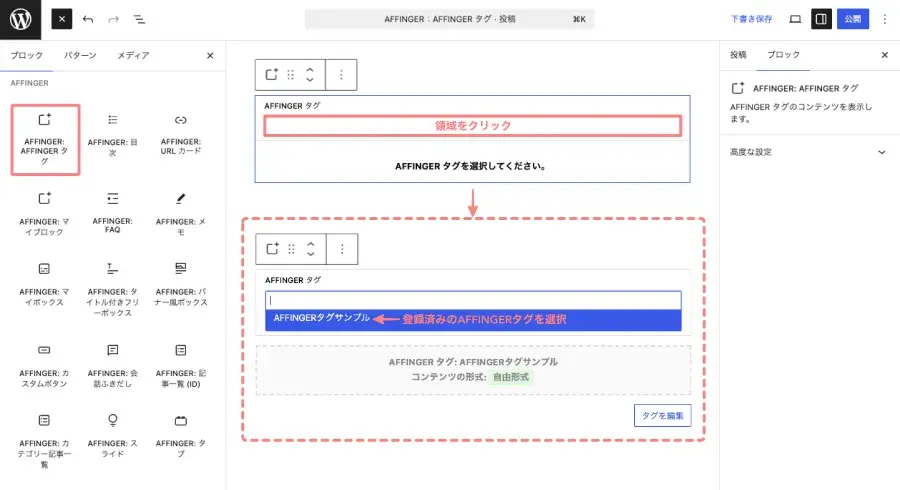Screen dimensions: 900x490
Task: Insert the AFFINGER: バナー風ボックス block
Action: [x=181, y=285]
